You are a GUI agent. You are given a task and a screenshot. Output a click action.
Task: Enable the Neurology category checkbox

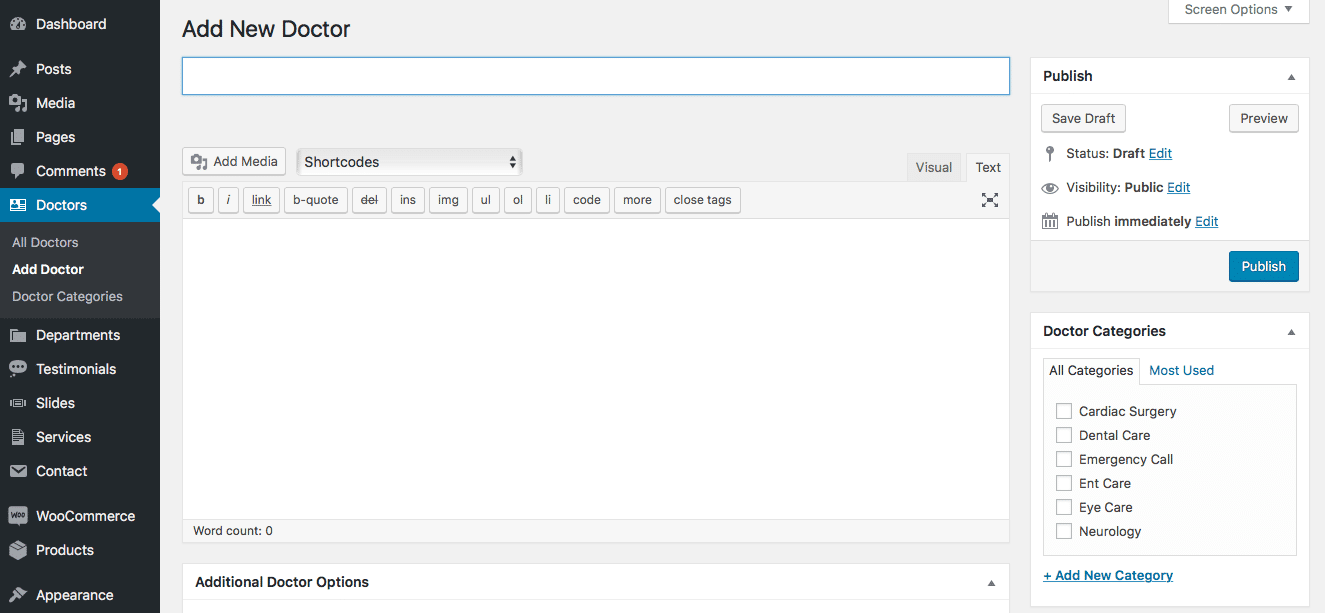tap(1064, 531)
